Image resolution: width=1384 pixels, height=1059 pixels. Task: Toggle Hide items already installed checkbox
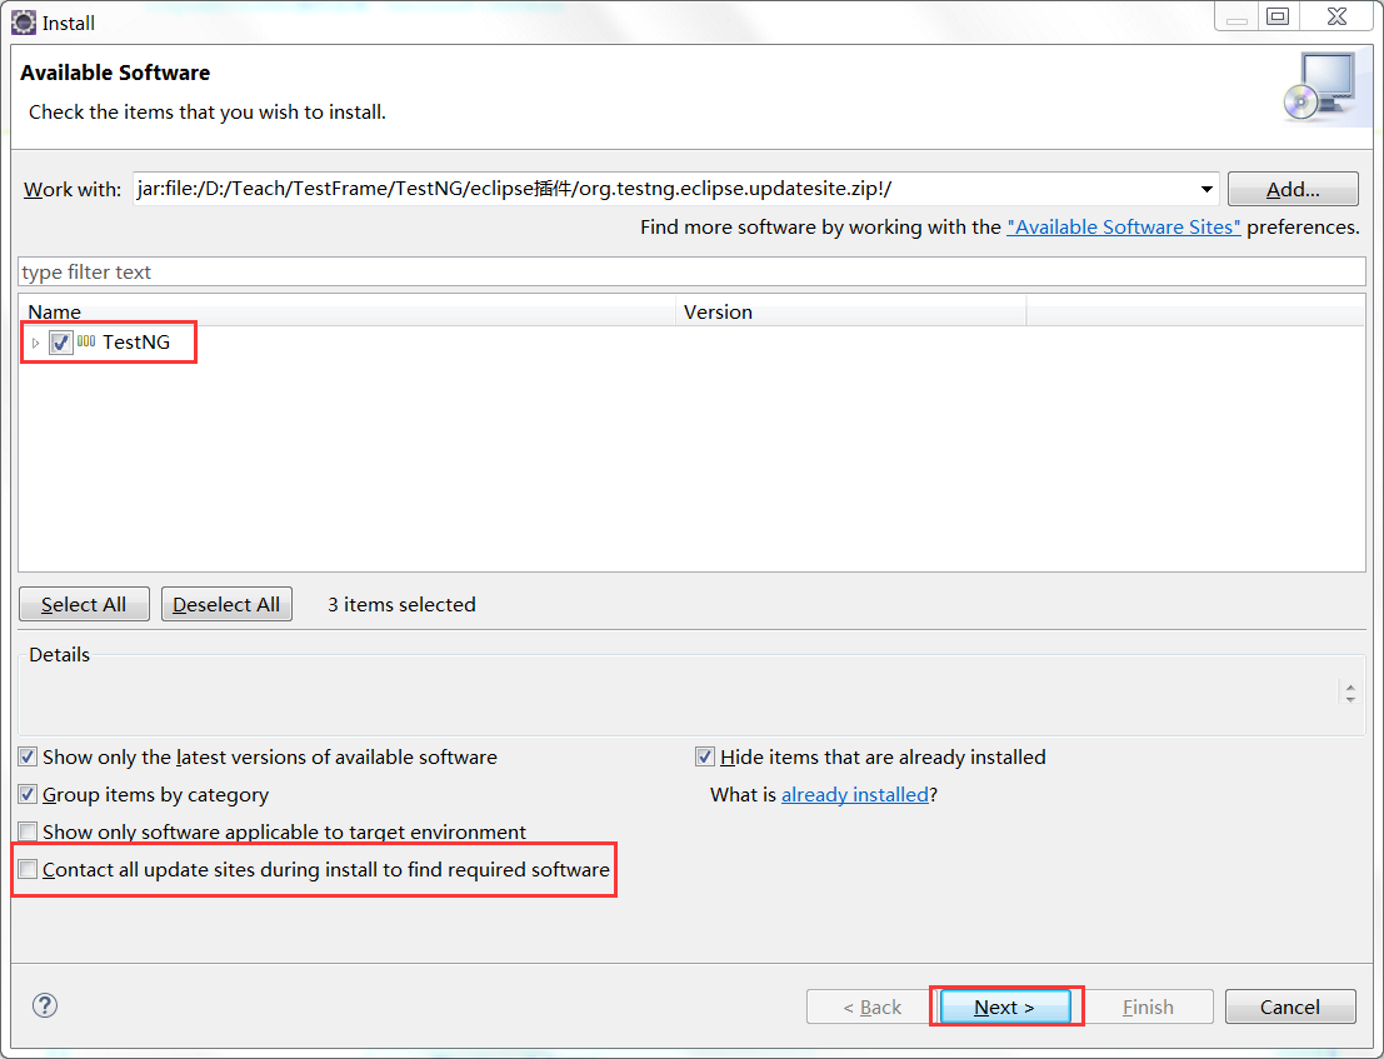[705, 757]
